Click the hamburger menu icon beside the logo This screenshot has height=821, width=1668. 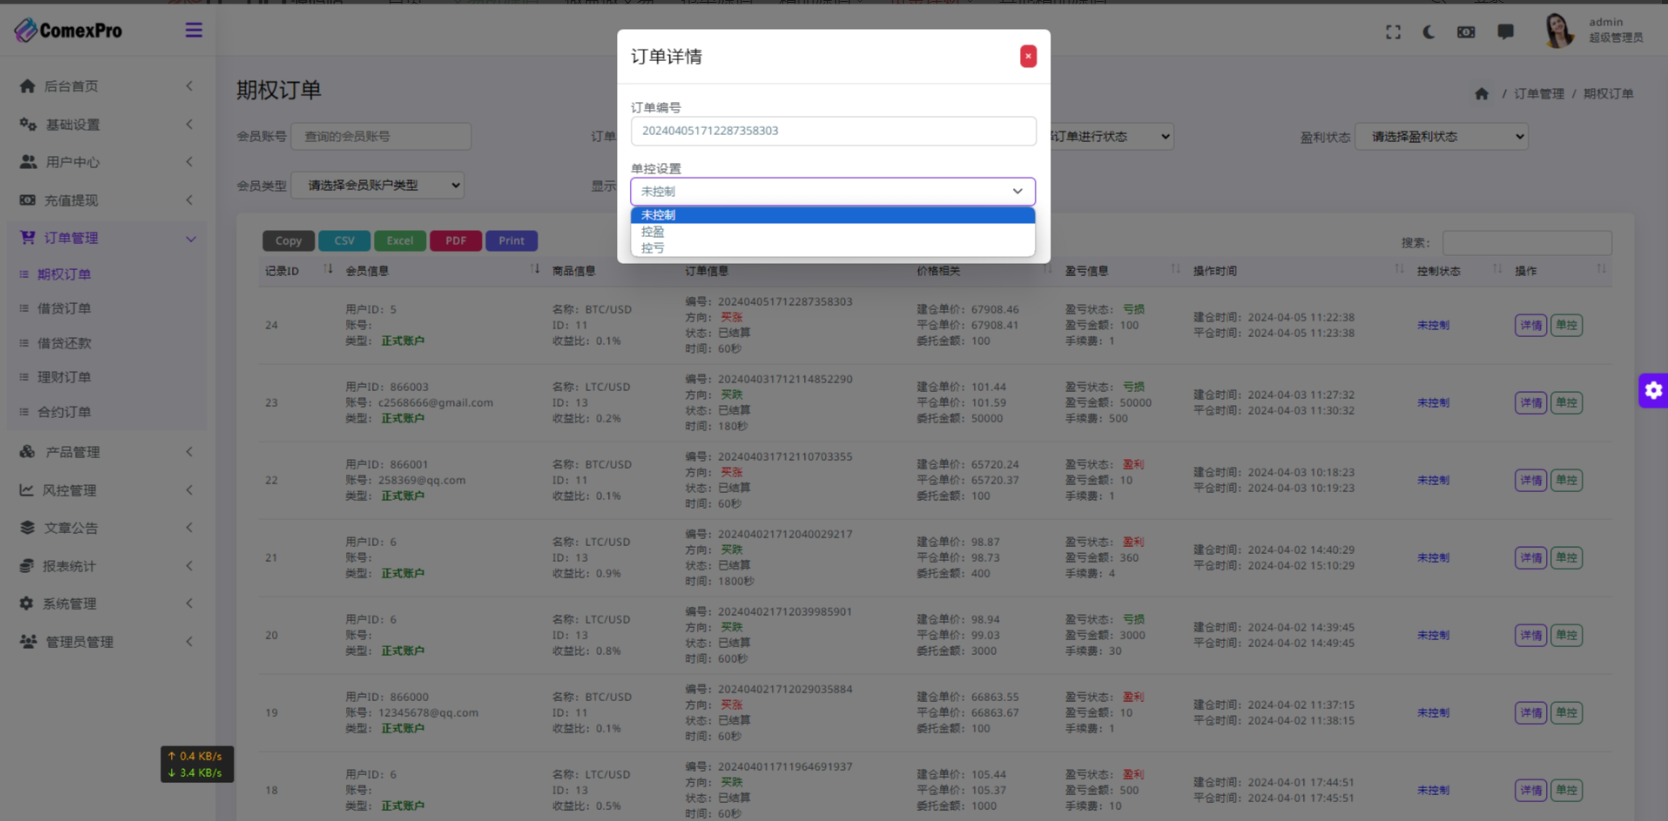(193, 30)
